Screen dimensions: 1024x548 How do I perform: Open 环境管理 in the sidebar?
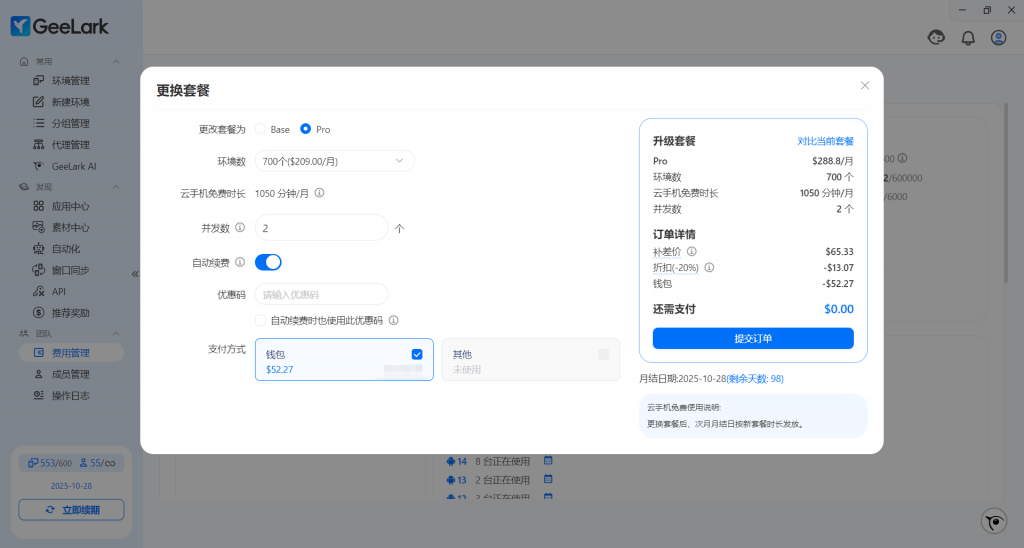(x=70, y=81)
